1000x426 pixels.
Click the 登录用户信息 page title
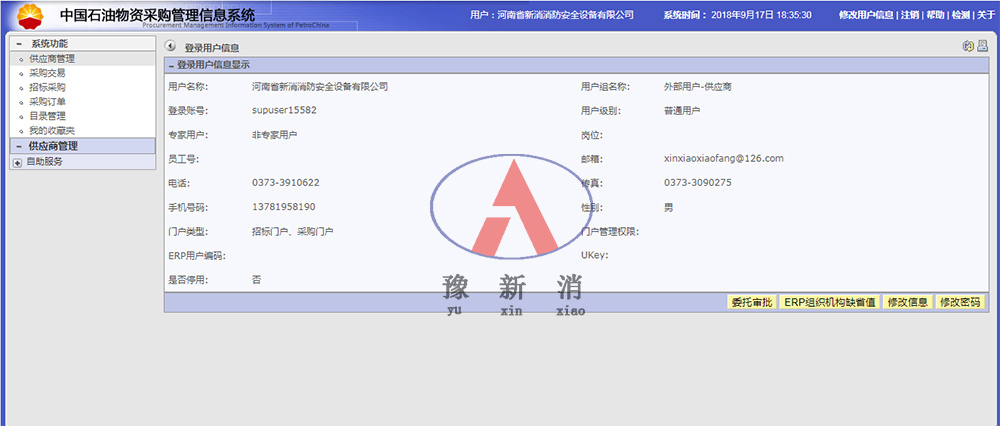click(x=212, y=48)
